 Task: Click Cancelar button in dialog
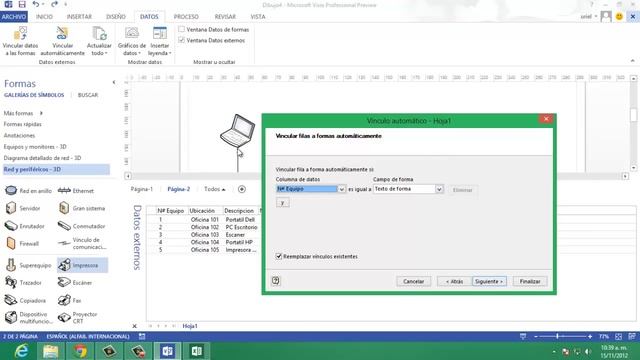(413, 281)
